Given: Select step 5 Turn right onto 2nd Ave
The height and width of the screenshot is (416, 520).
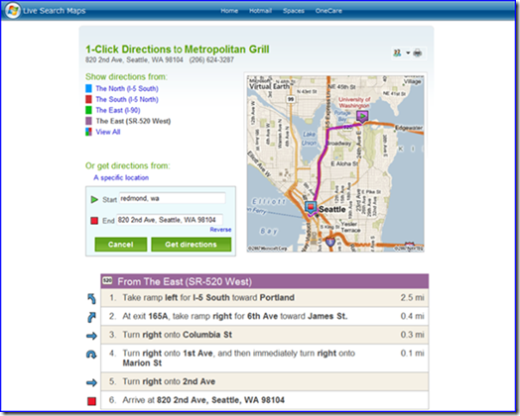Looking at the screenshot, I should 265,382.
